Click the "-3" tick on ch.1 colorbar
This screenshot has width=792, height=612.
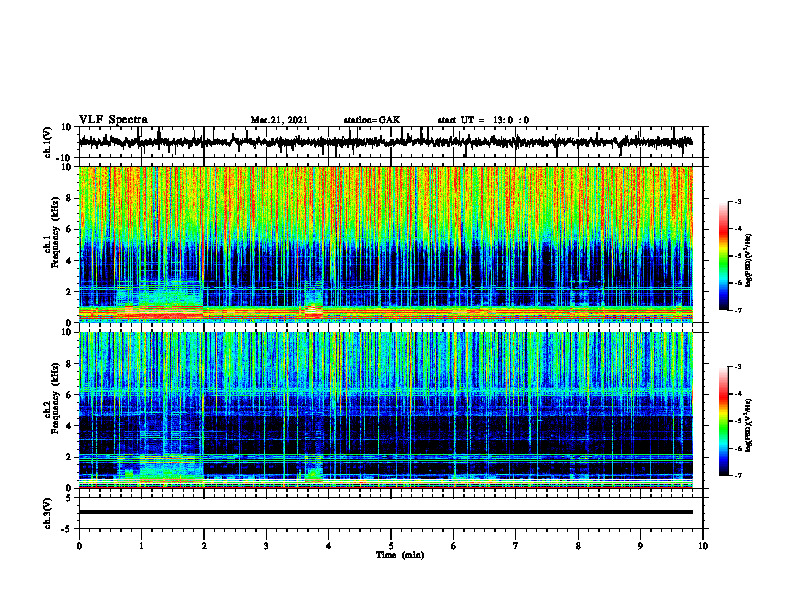point(737,201)
